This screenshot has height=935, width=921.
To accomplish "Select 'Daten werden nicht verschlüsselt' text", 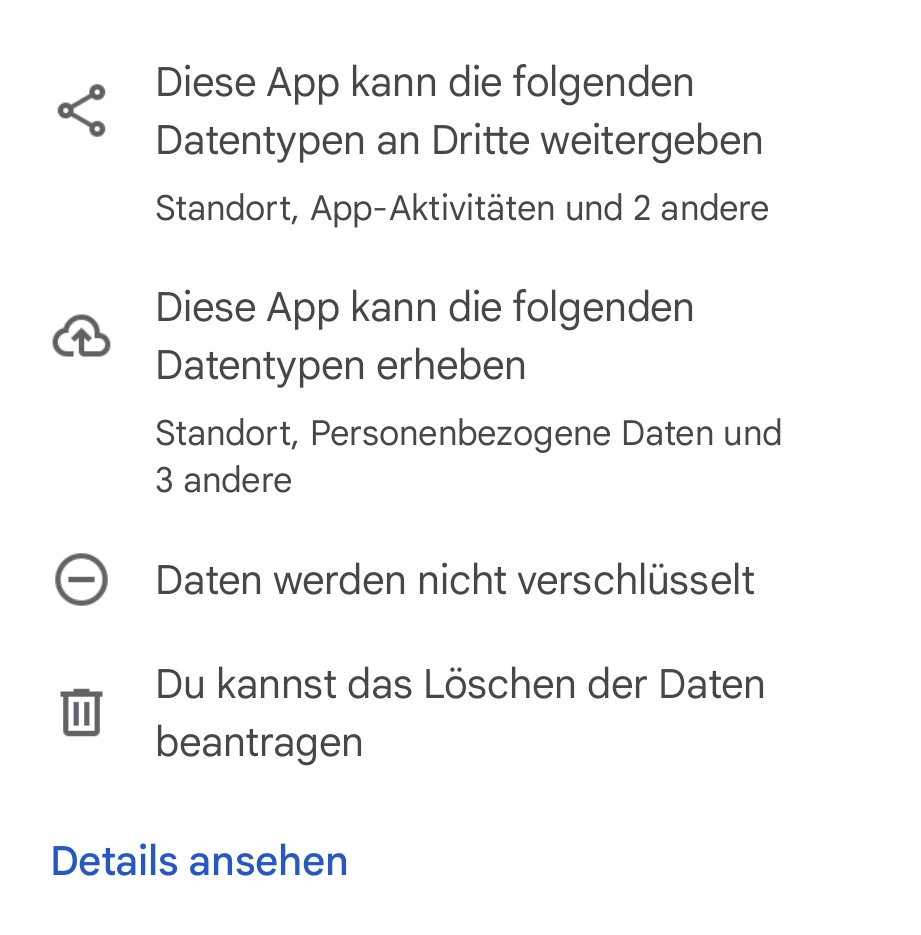I will [455, 581].
